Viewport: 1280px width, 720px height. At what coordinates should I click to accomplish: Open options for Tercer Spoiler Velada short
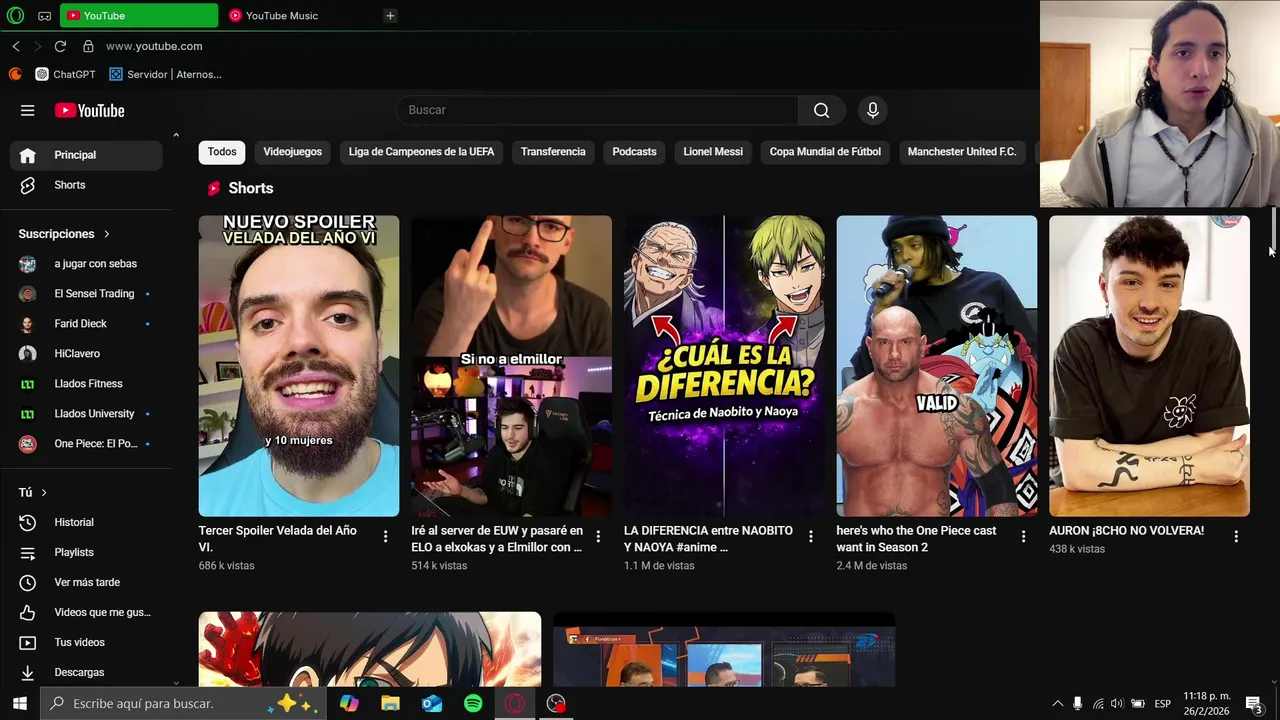385,537
